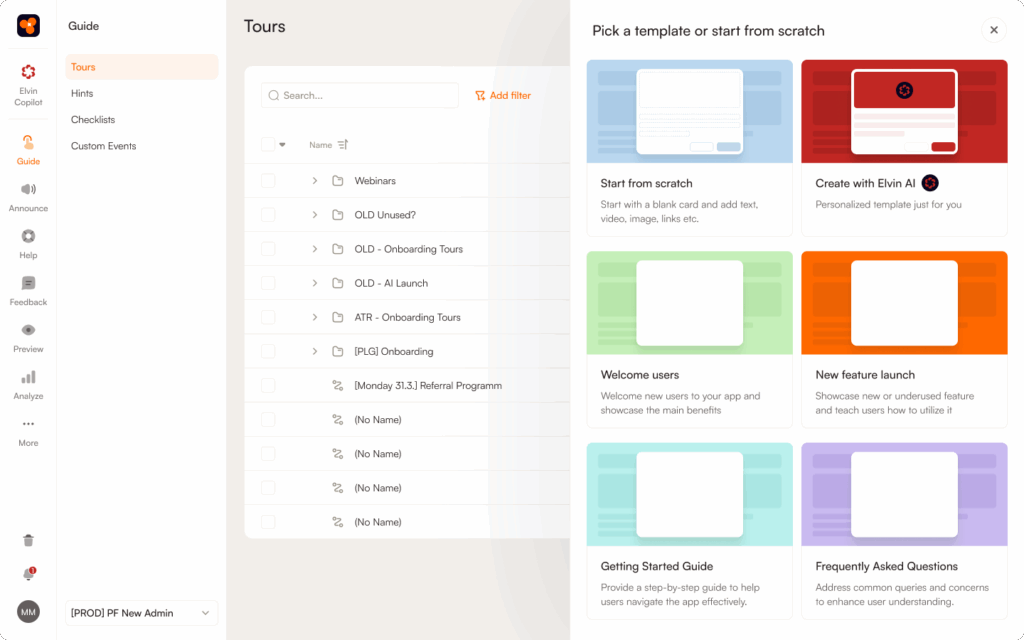Expand the OLD - AI Launch folder

click(x=314, y=283)
